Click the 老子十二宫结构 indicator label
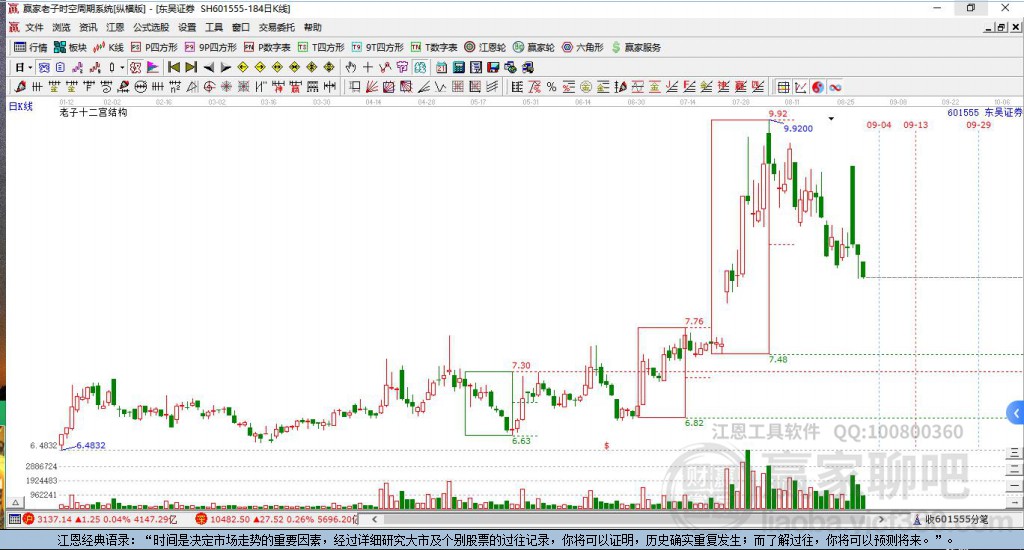The height and width of the screenshot is (550, 1024). coord(93,112)
